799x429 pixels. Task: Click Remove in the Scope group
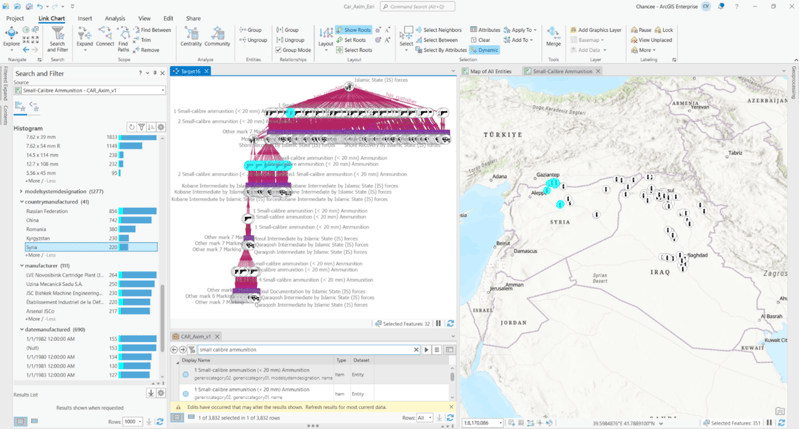click(146, 50)
